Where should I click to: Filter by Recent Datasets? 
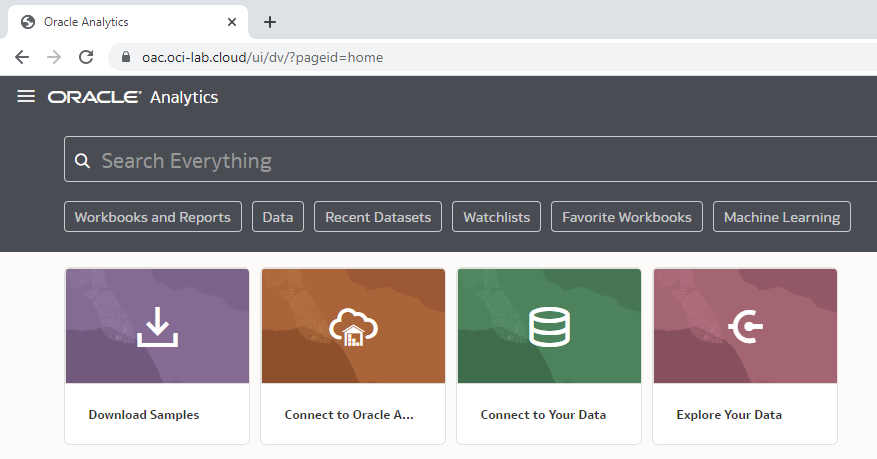click(378, 217)
